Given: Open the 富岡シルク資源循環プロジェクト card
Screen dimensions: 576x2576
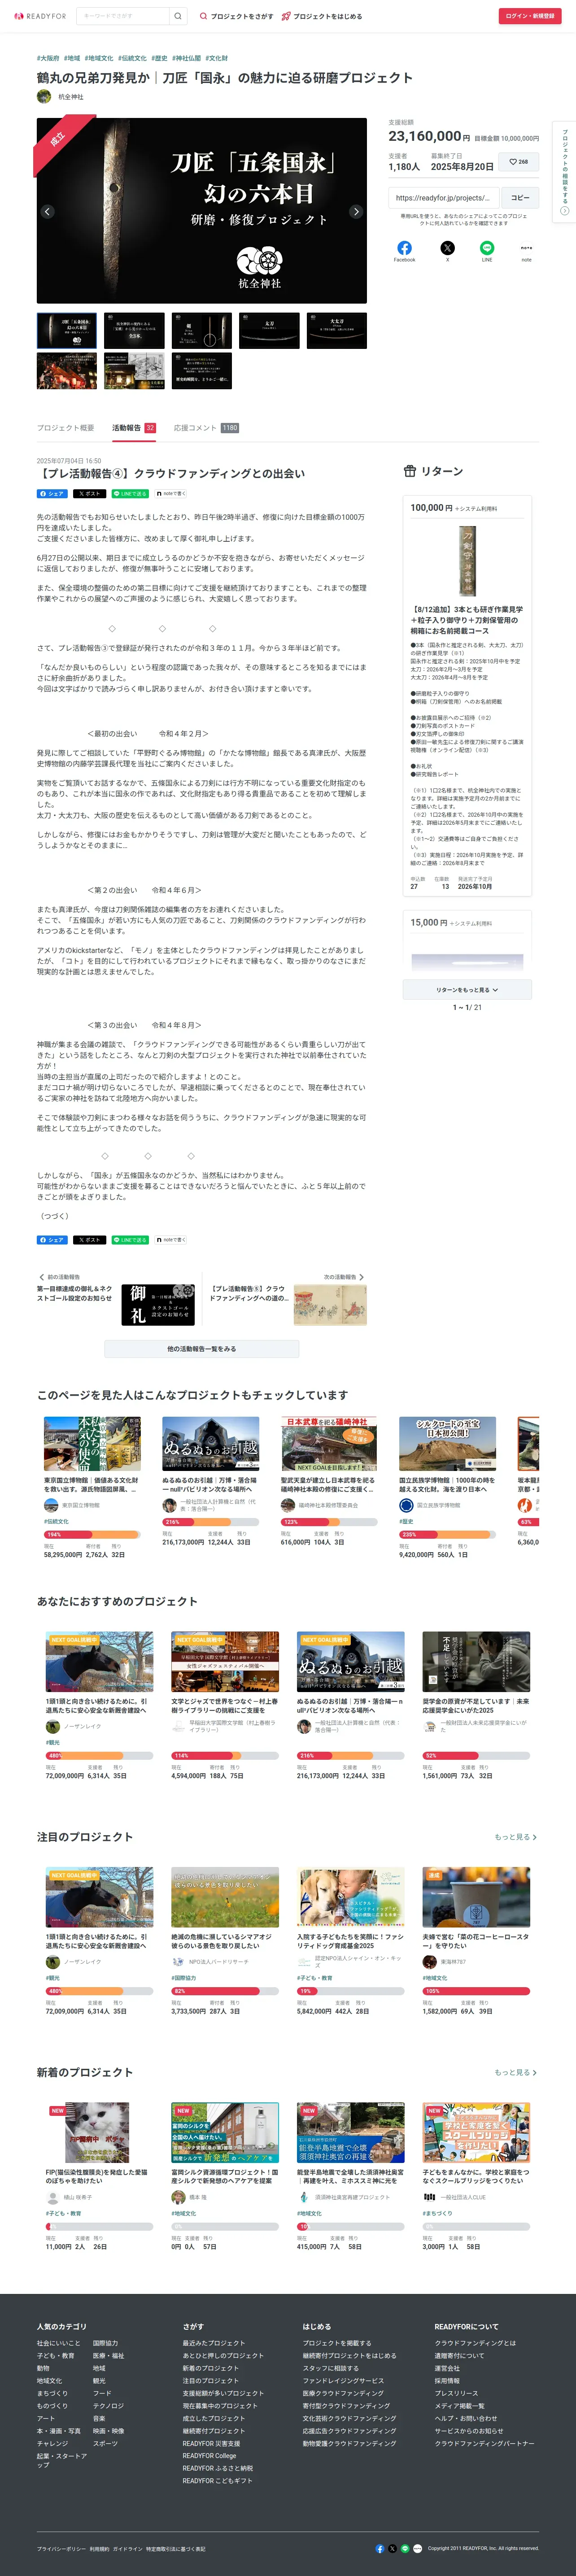Looking at the screenshot, I should pos(225,2176).
